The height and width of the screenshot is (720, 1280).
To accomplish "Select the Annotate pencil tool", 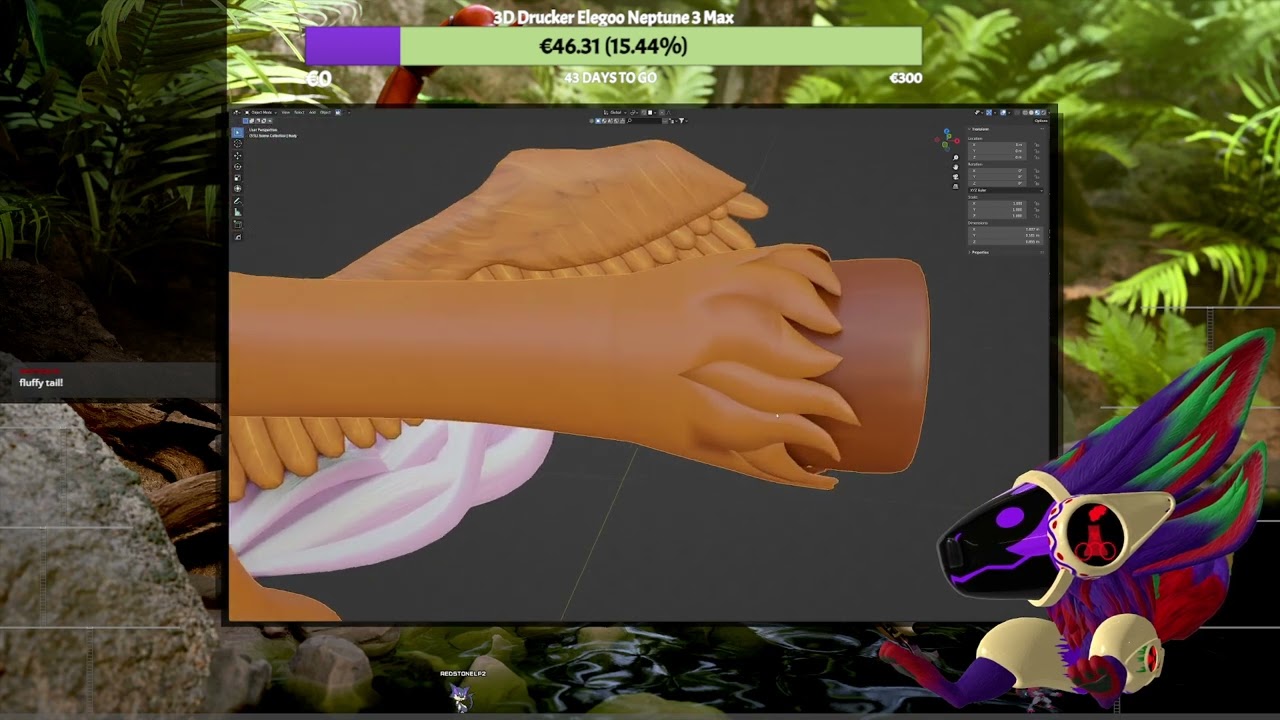I will (237, 201).
